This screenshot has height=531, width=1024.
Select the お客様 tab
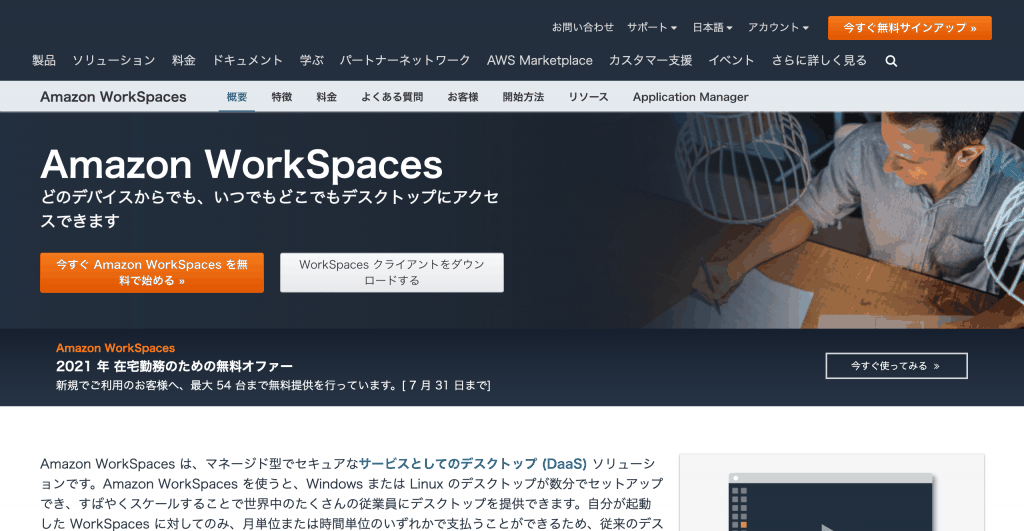coord(463,97)
